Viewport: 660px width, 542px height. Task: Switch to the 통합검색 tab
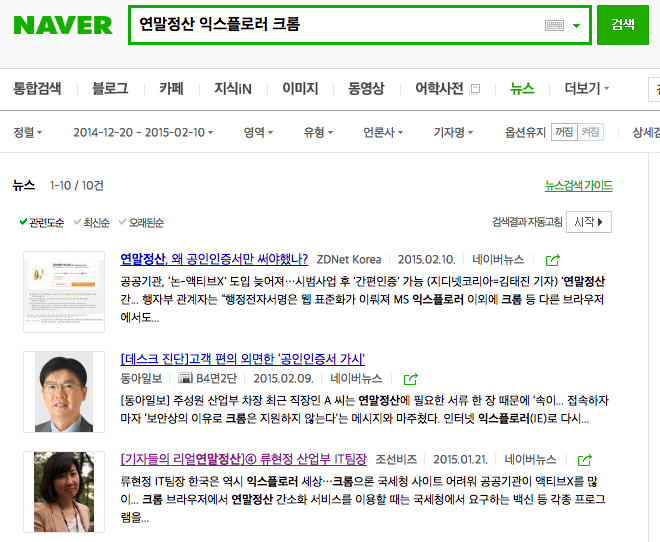[37, 88]
